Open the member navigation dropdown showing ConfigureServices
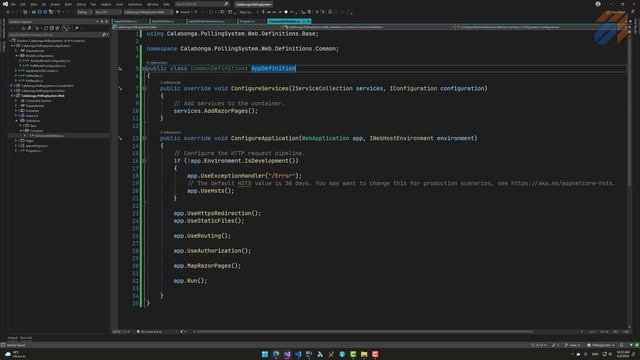 (x=541, y=27)
